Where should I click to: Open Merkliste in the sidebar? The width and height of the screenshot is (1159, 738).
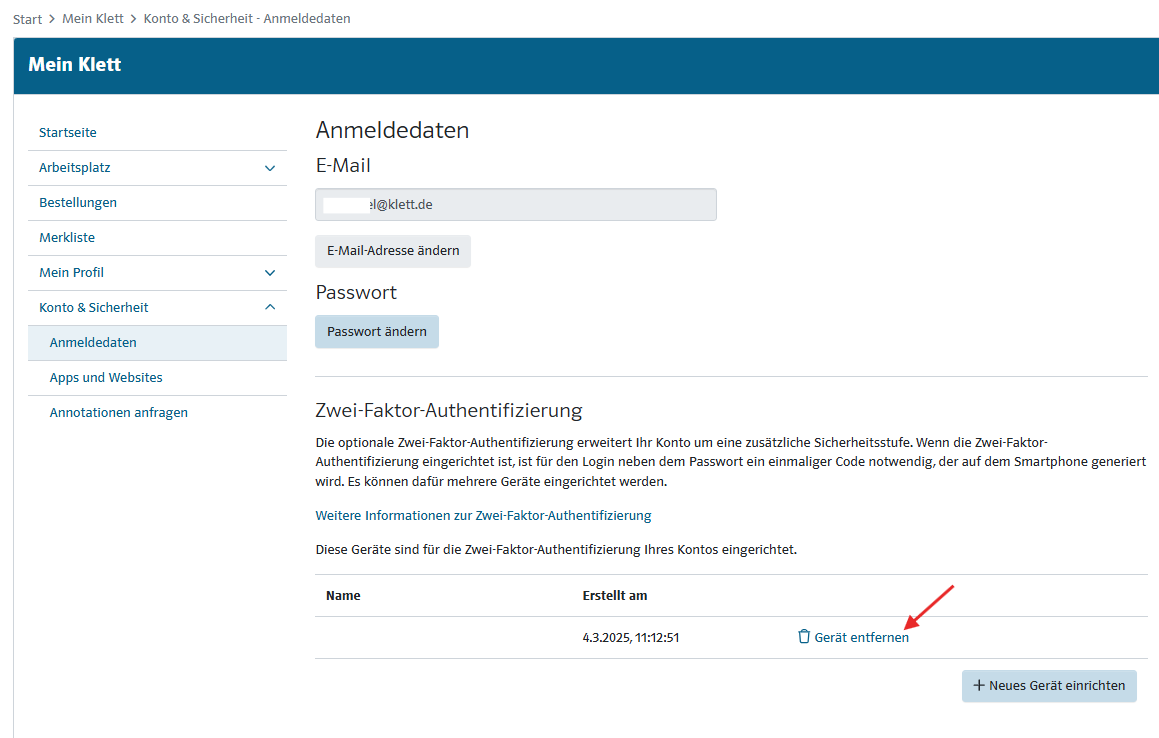(x=67, y=237)
